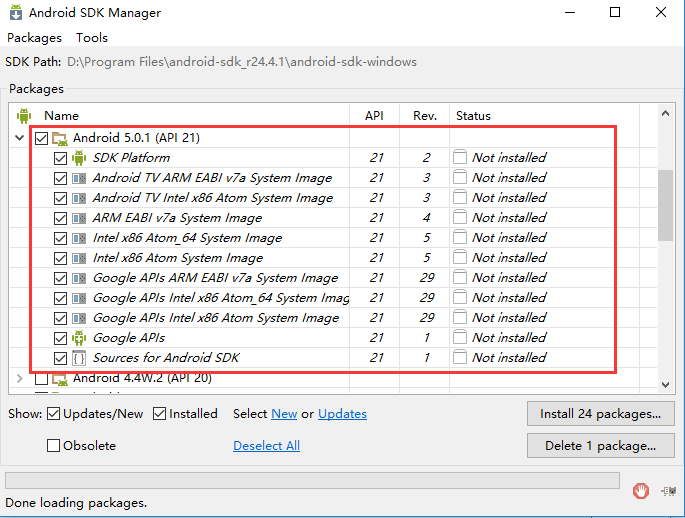Open the Tools menu
The height and width of the screenshot is (518, 685).
(92, 38)
